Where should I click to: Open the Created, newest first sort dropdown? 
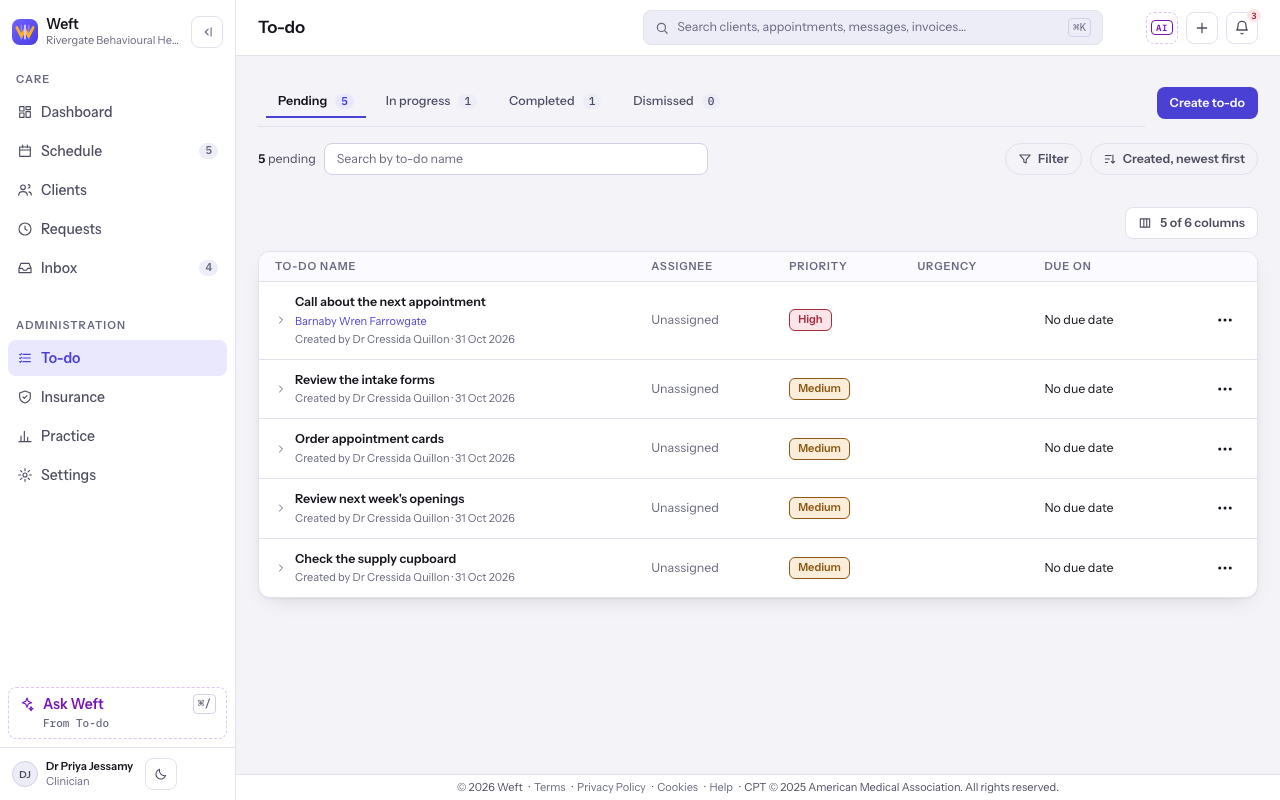coord(1174,159)
